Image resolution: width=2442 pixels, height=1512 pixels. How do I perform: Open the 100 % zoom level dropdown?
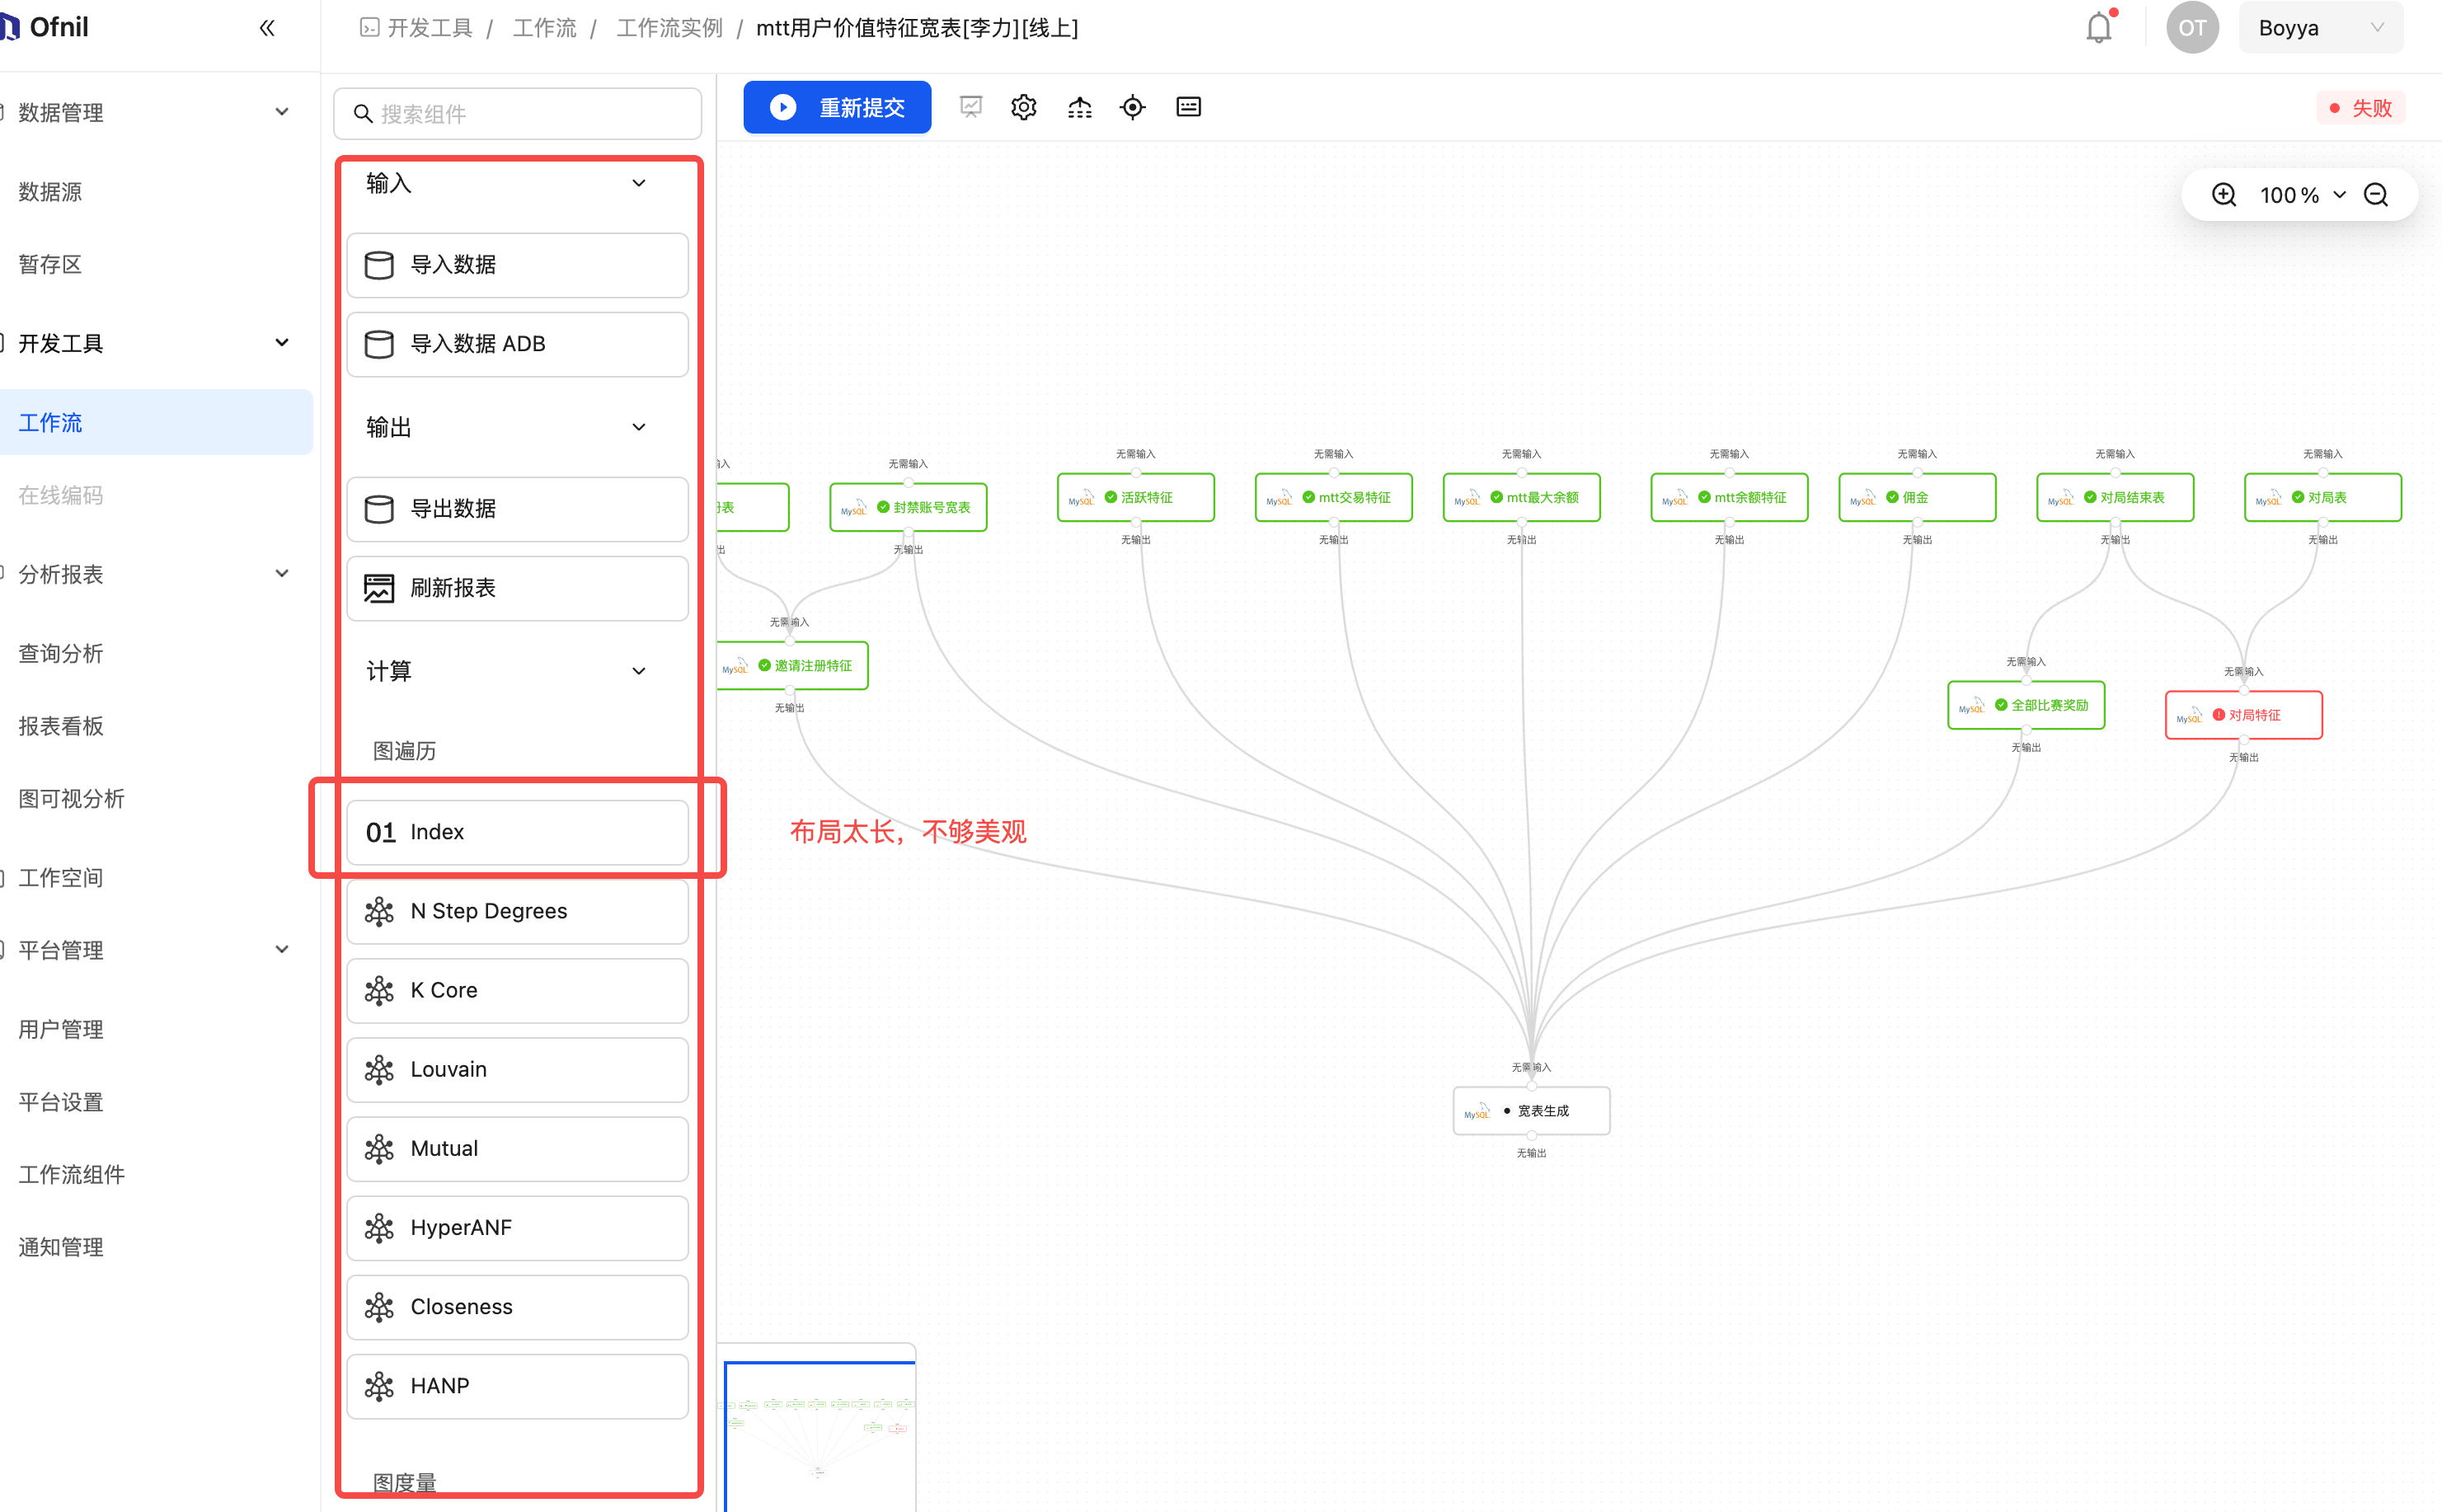coord(2302,195)
